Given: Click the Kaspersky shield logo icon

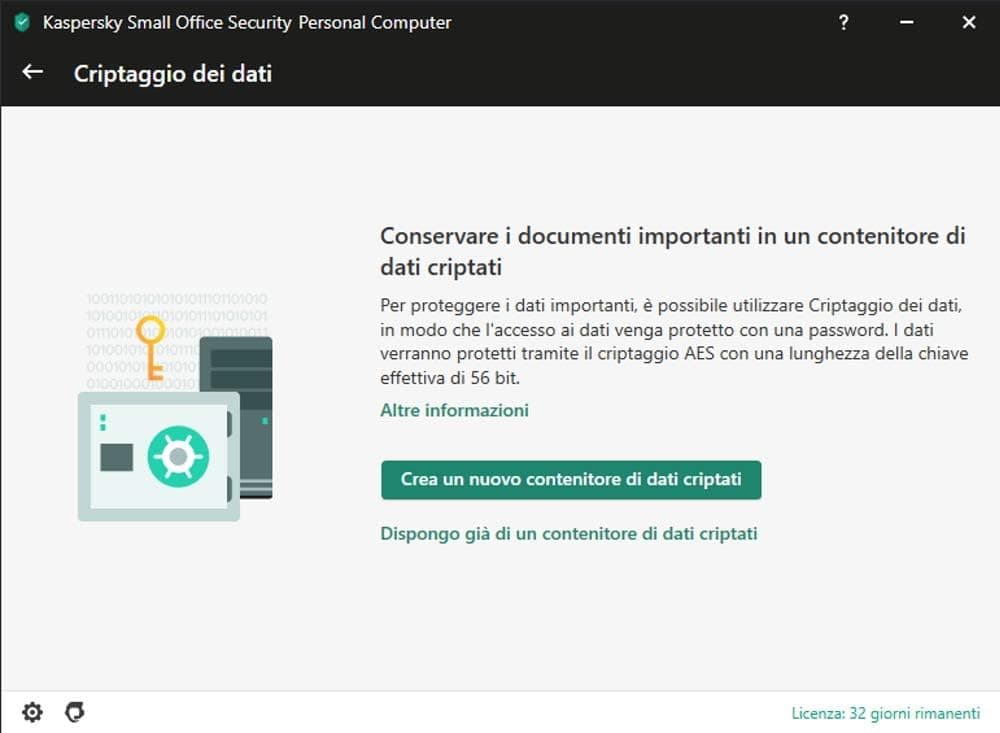Looking at the screenshot, I should pos(22,22).
